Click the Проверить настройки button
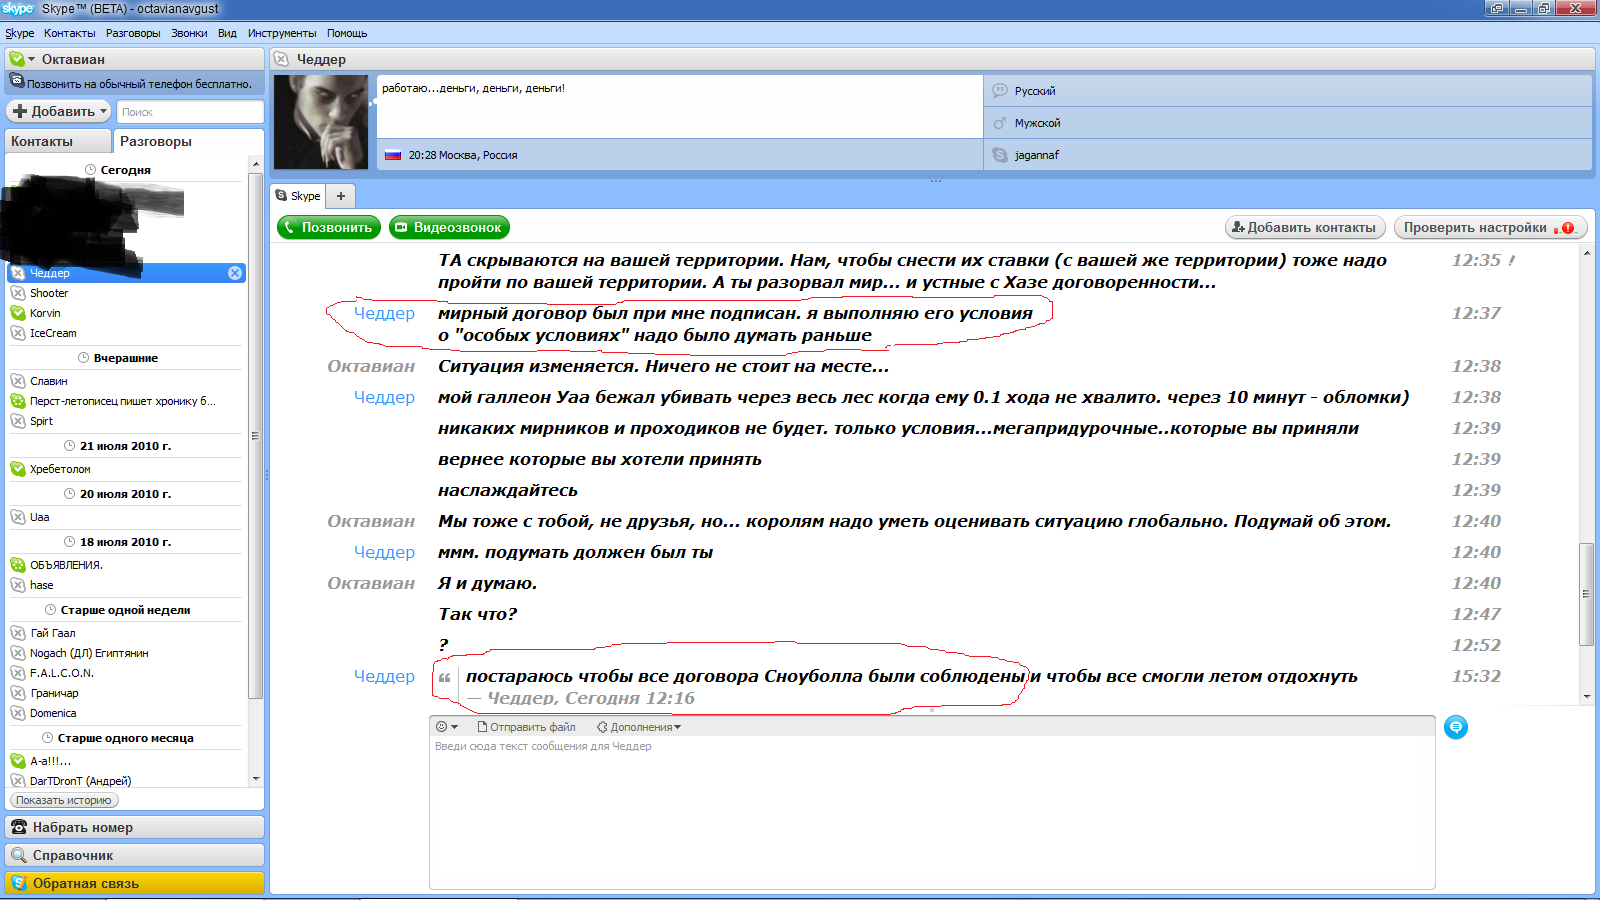Screen dimensions: 1600x900 [x=1490, y=227]
